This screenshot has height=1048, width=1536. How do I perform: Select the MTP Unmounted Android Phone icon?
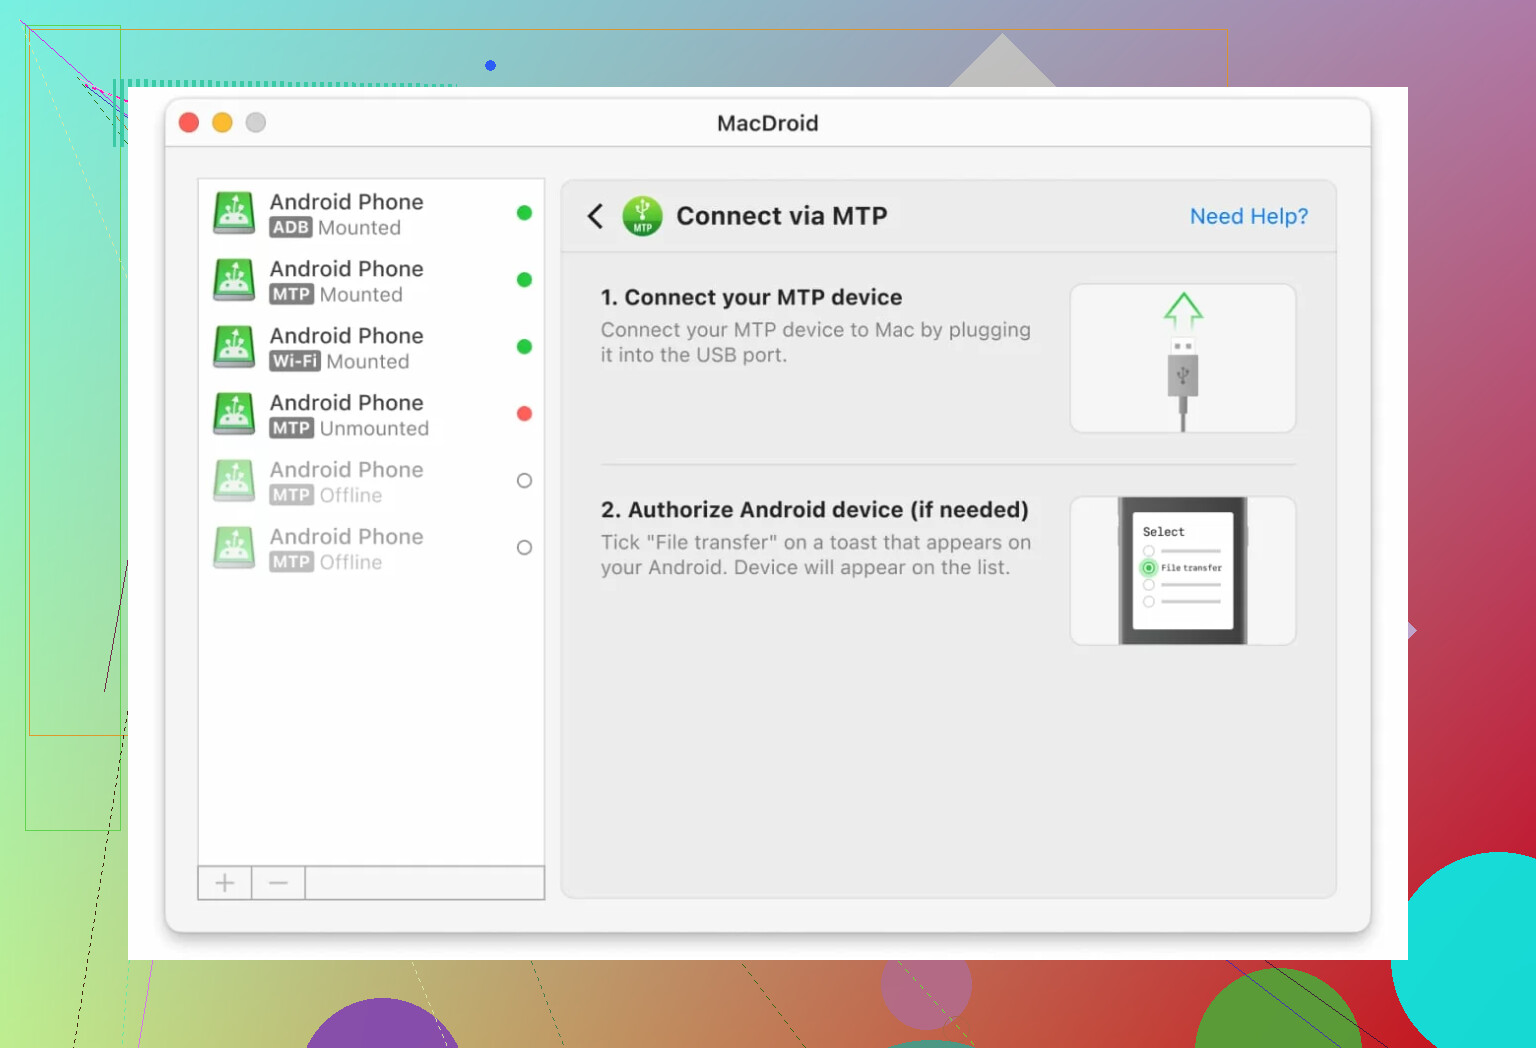coord(234,414)
